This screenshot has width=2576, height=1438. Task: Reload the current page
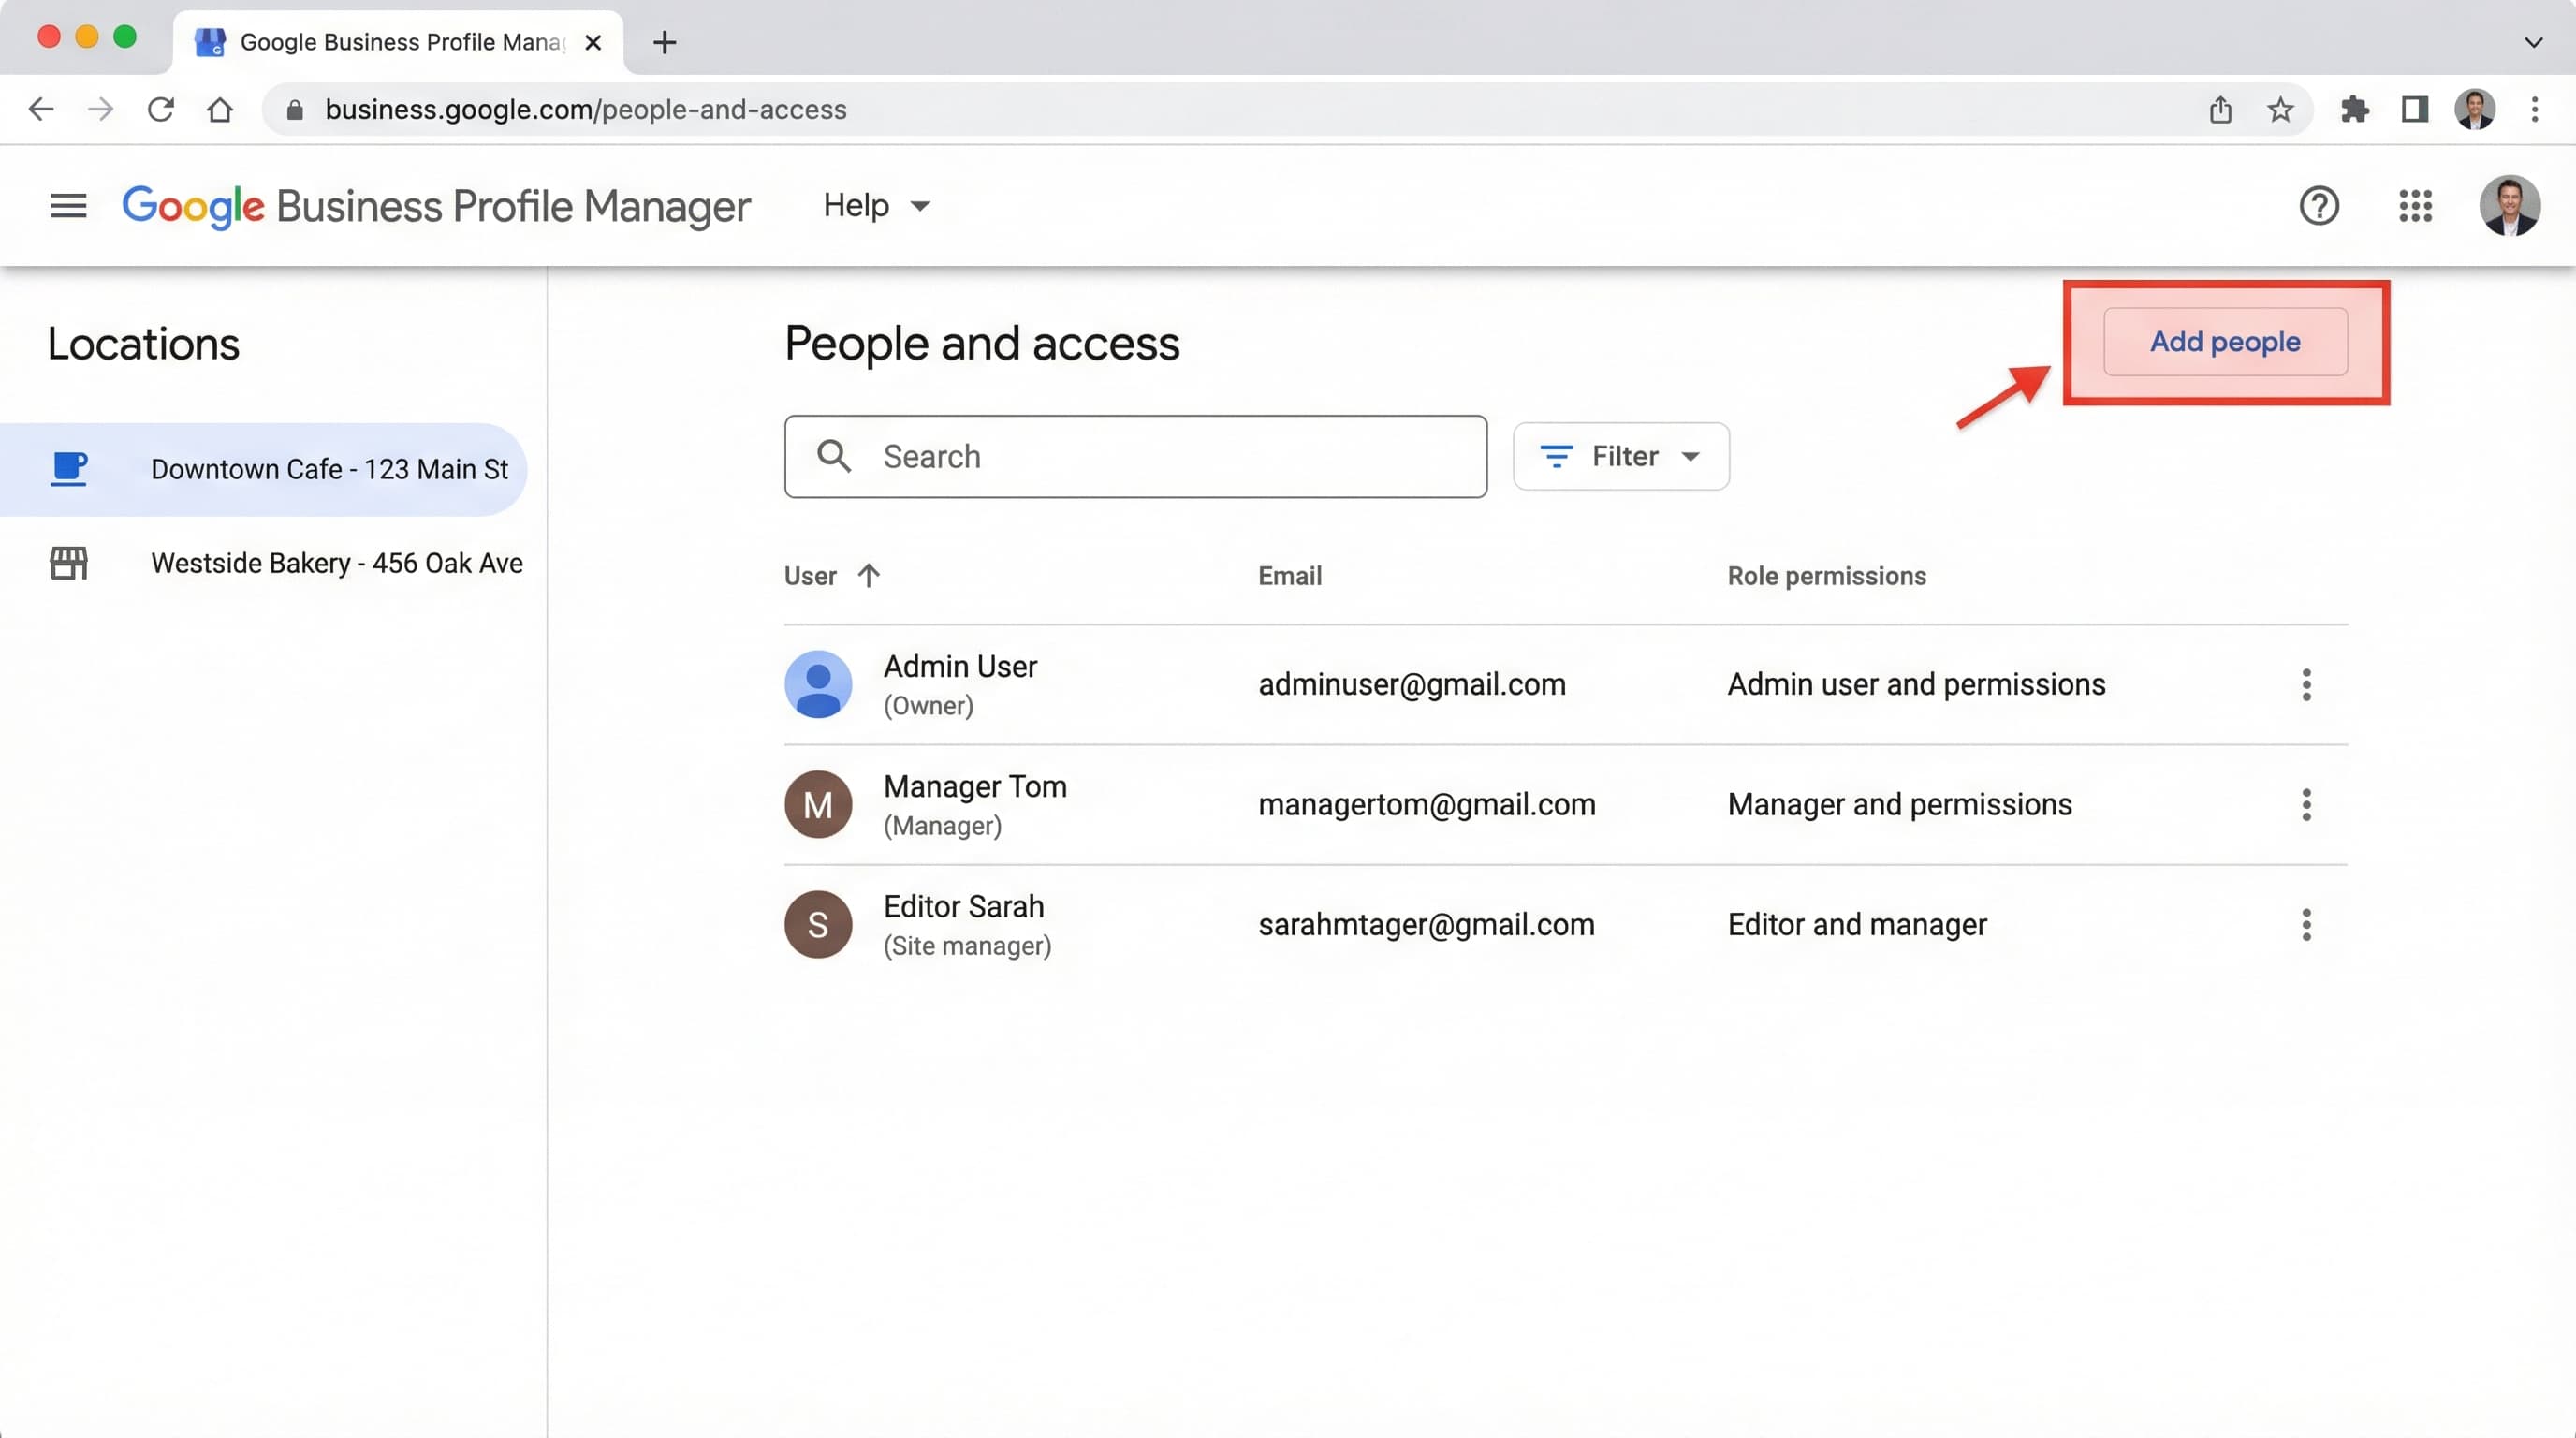coord(160,109)
